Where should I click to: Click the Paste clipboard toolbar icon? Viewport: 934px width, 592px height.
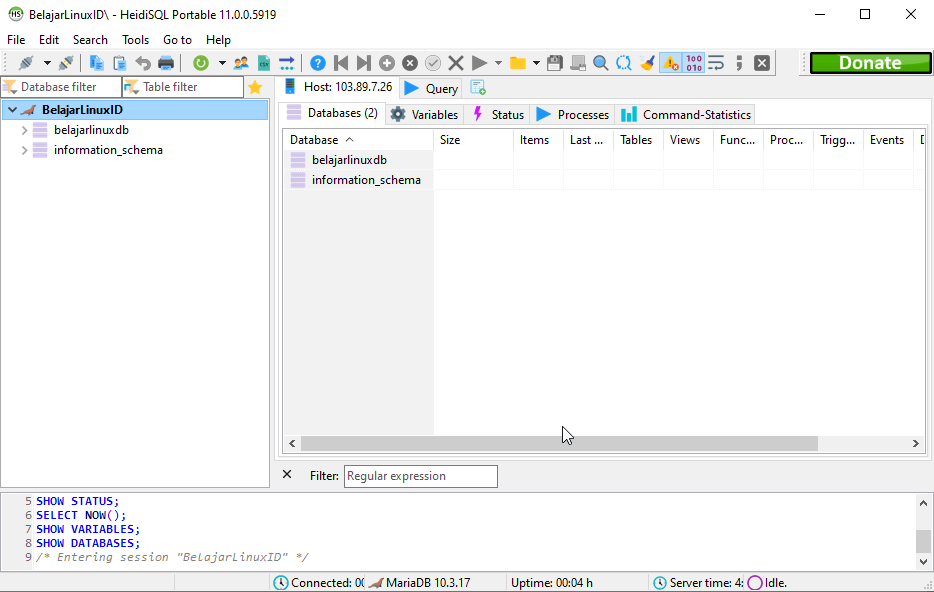(120, 63)
